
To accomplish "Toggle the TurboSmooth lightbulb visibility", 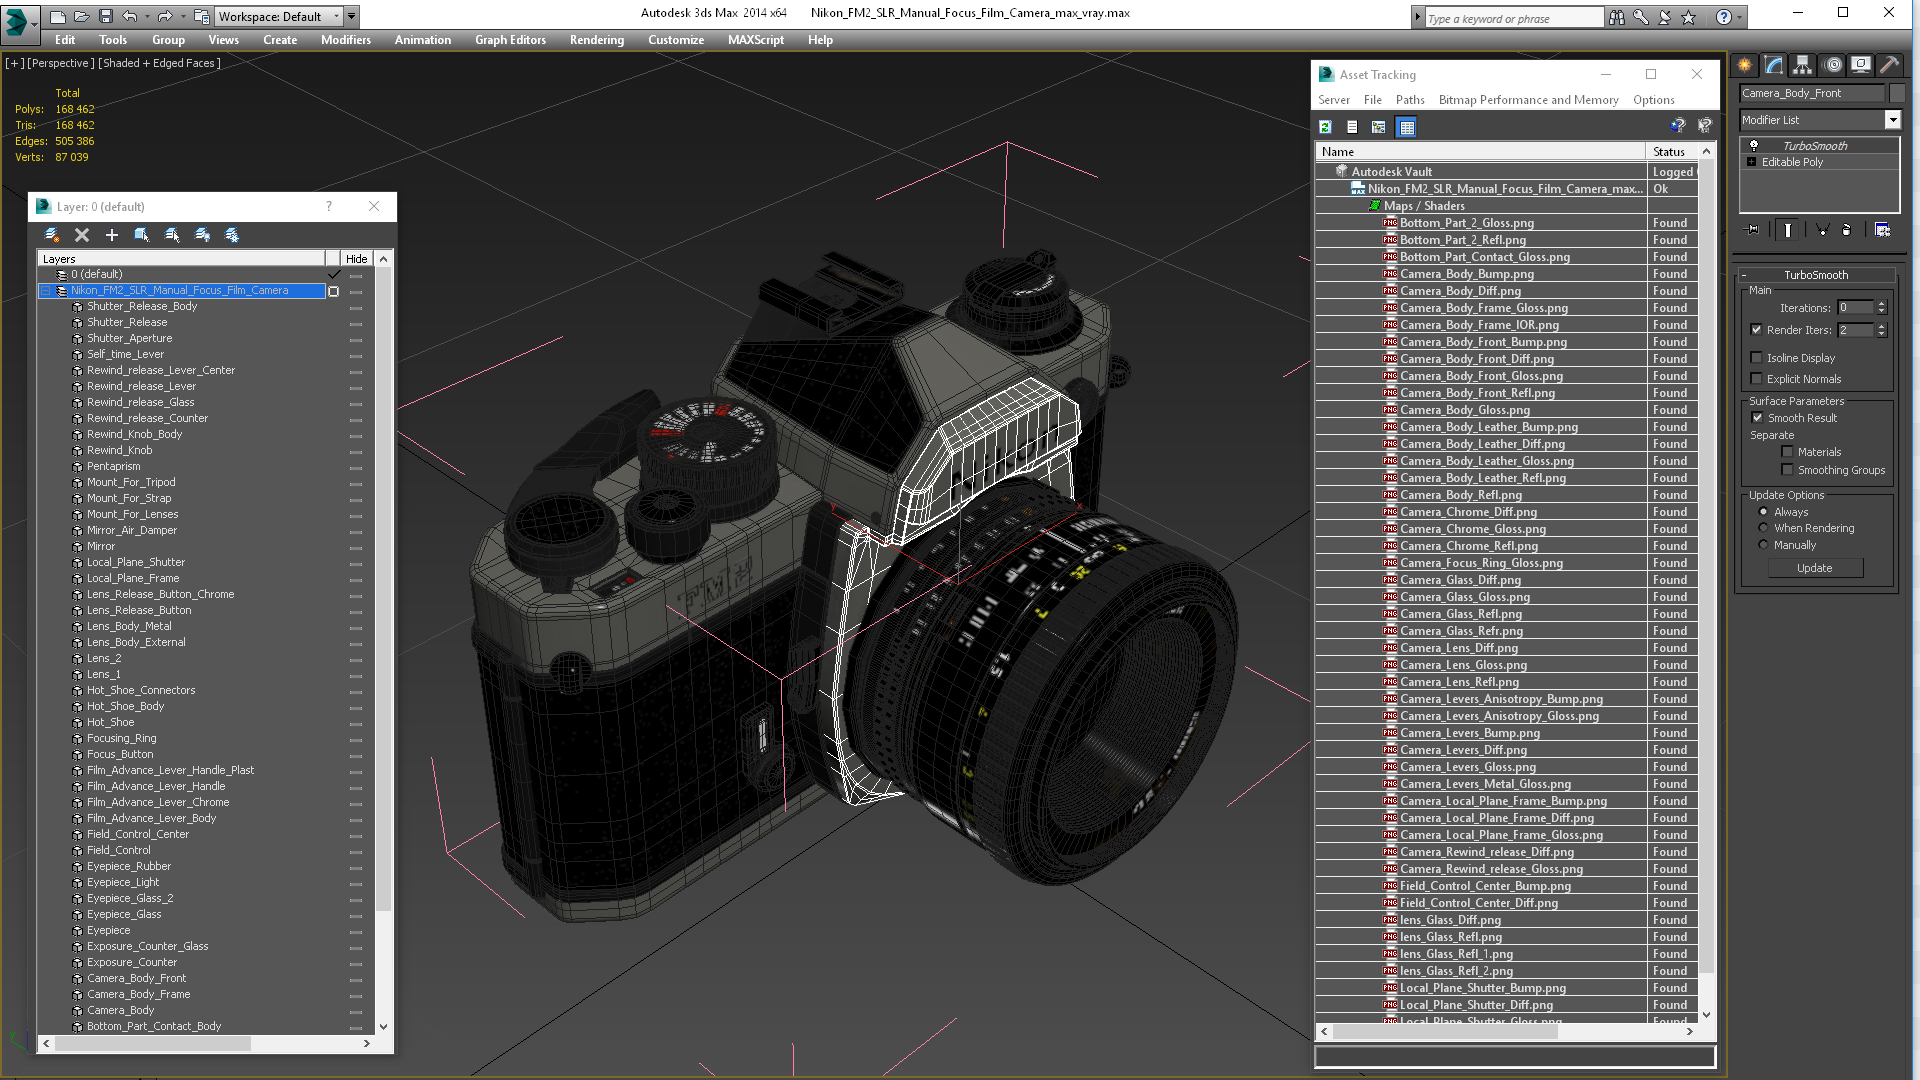I will [x=1753, y=146].
